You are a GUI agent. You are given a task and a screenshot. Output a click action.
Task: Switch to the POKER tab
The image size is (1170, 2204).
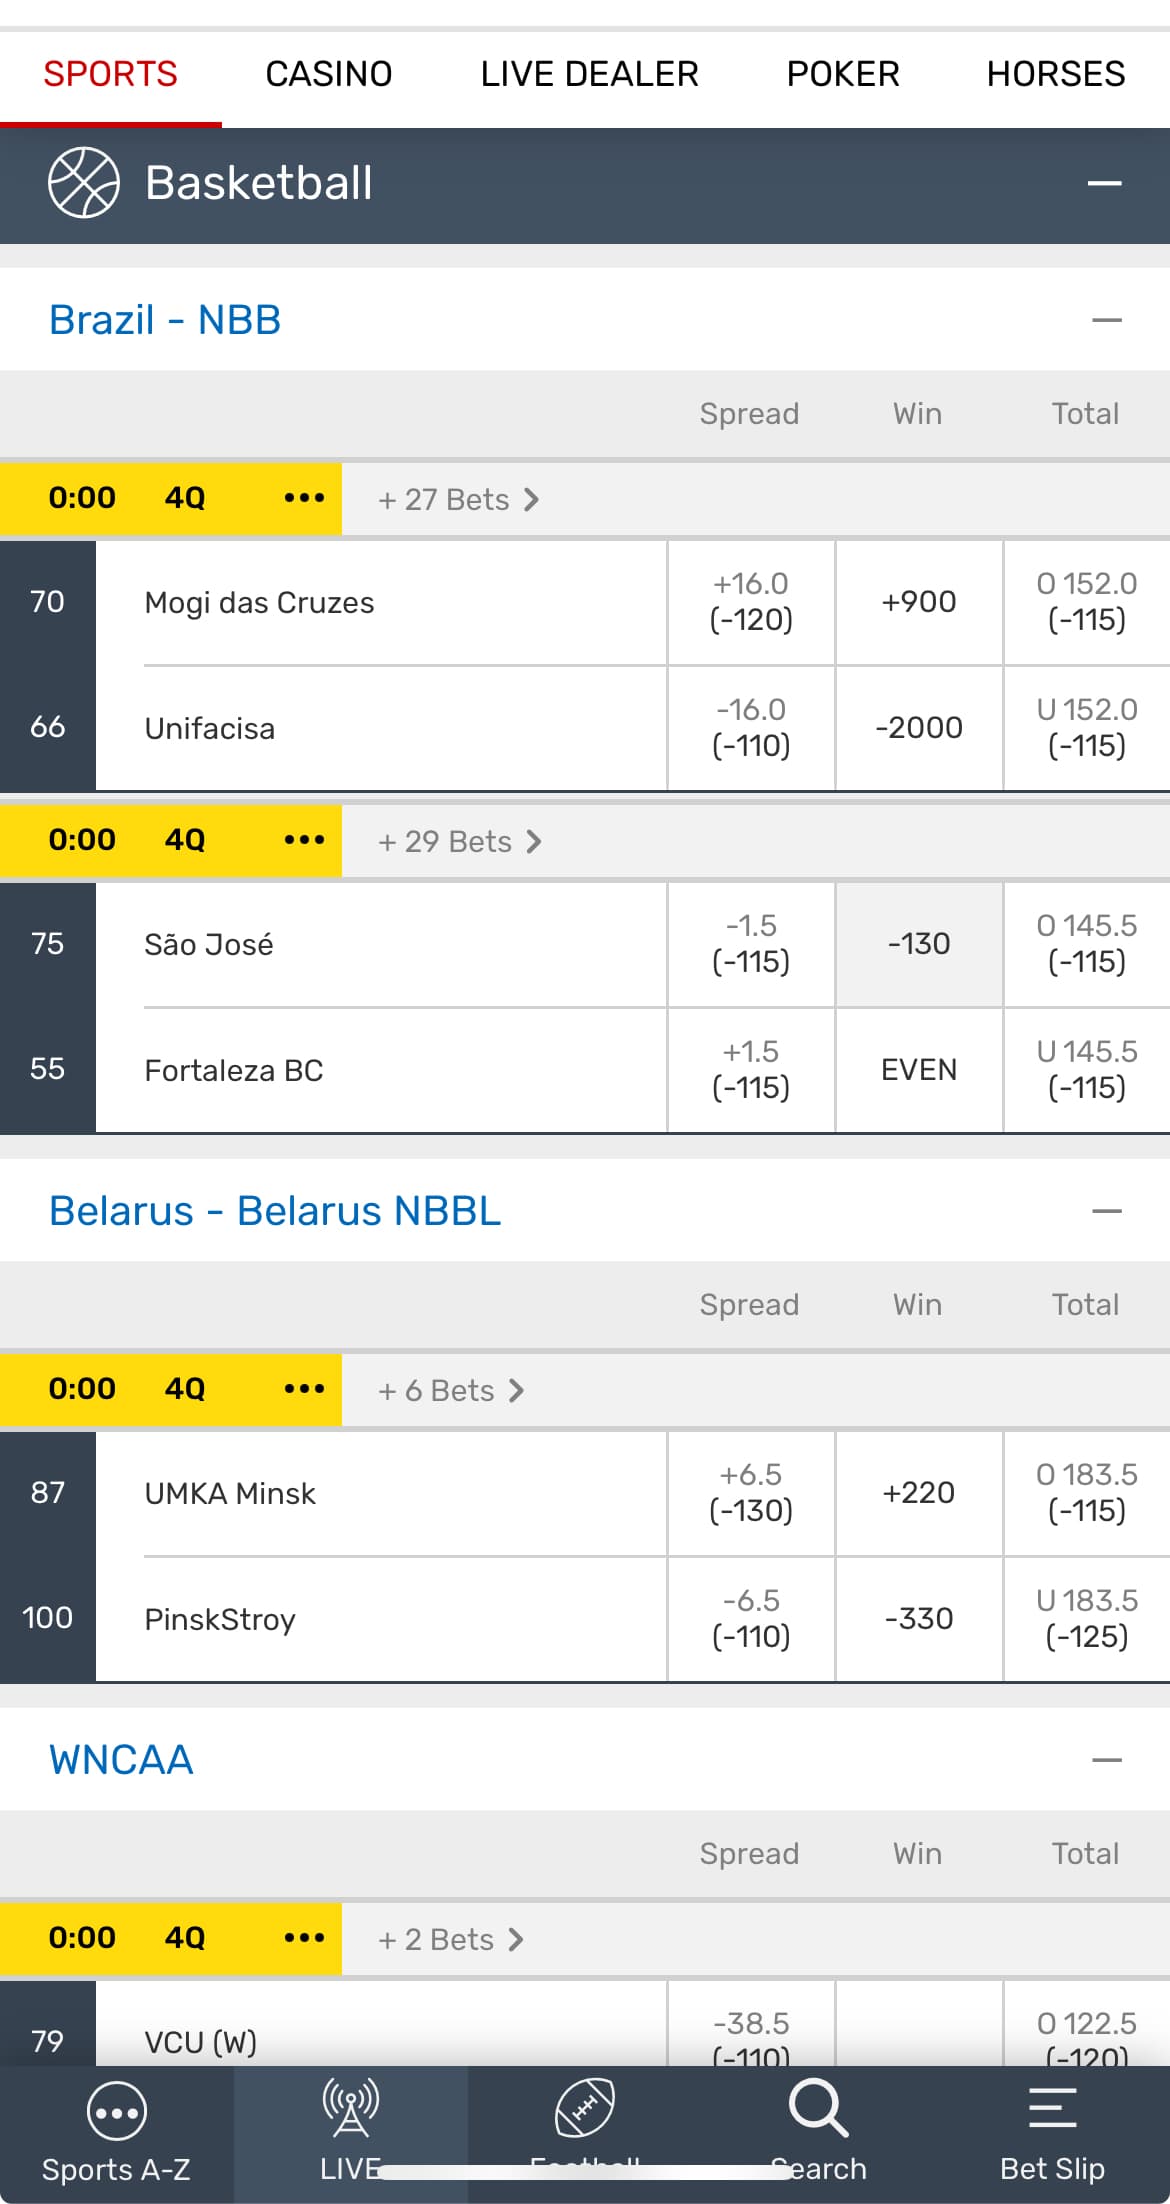(x=843, y=74)
